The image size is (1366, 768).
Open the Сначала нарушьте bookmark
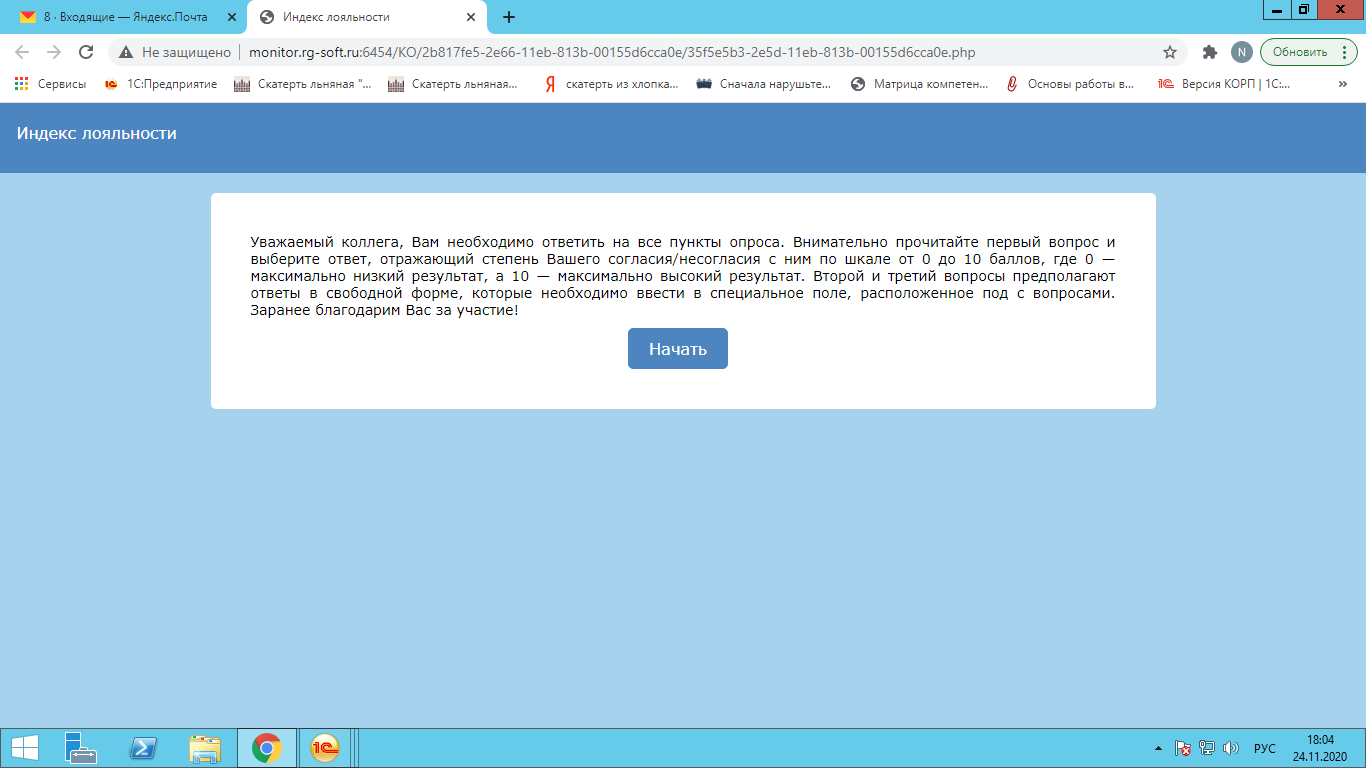[764, 84]
